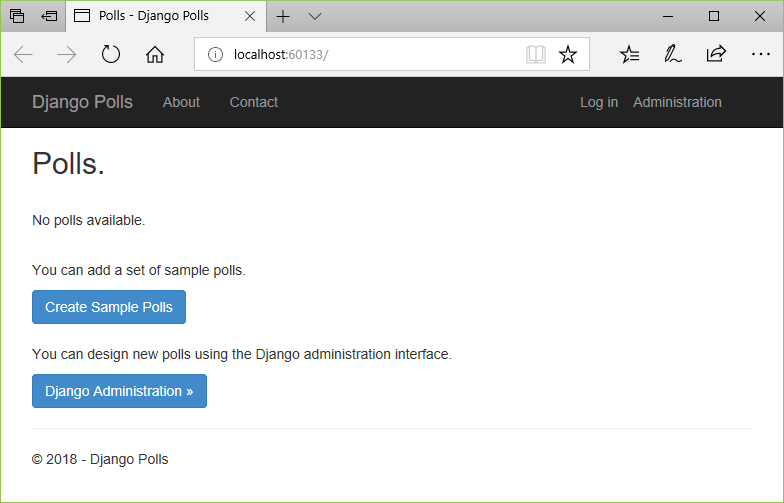Click the Log in link
Viewport: 784px width, 503px height.
tap(599, 102)
